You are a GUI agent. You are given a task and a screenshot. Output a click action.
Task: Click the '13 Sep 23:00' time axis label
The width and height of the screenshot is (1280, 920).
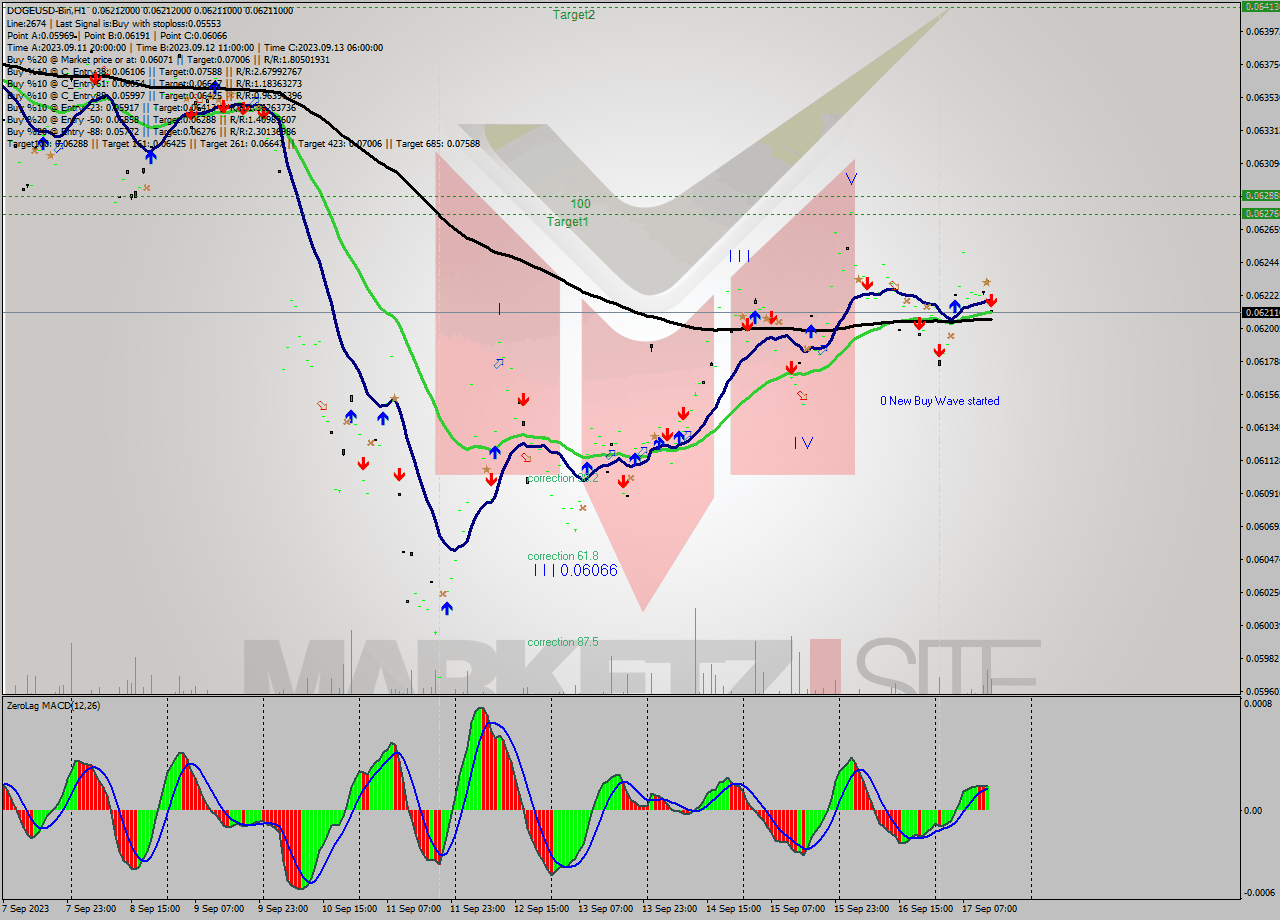tap(669, 909)
